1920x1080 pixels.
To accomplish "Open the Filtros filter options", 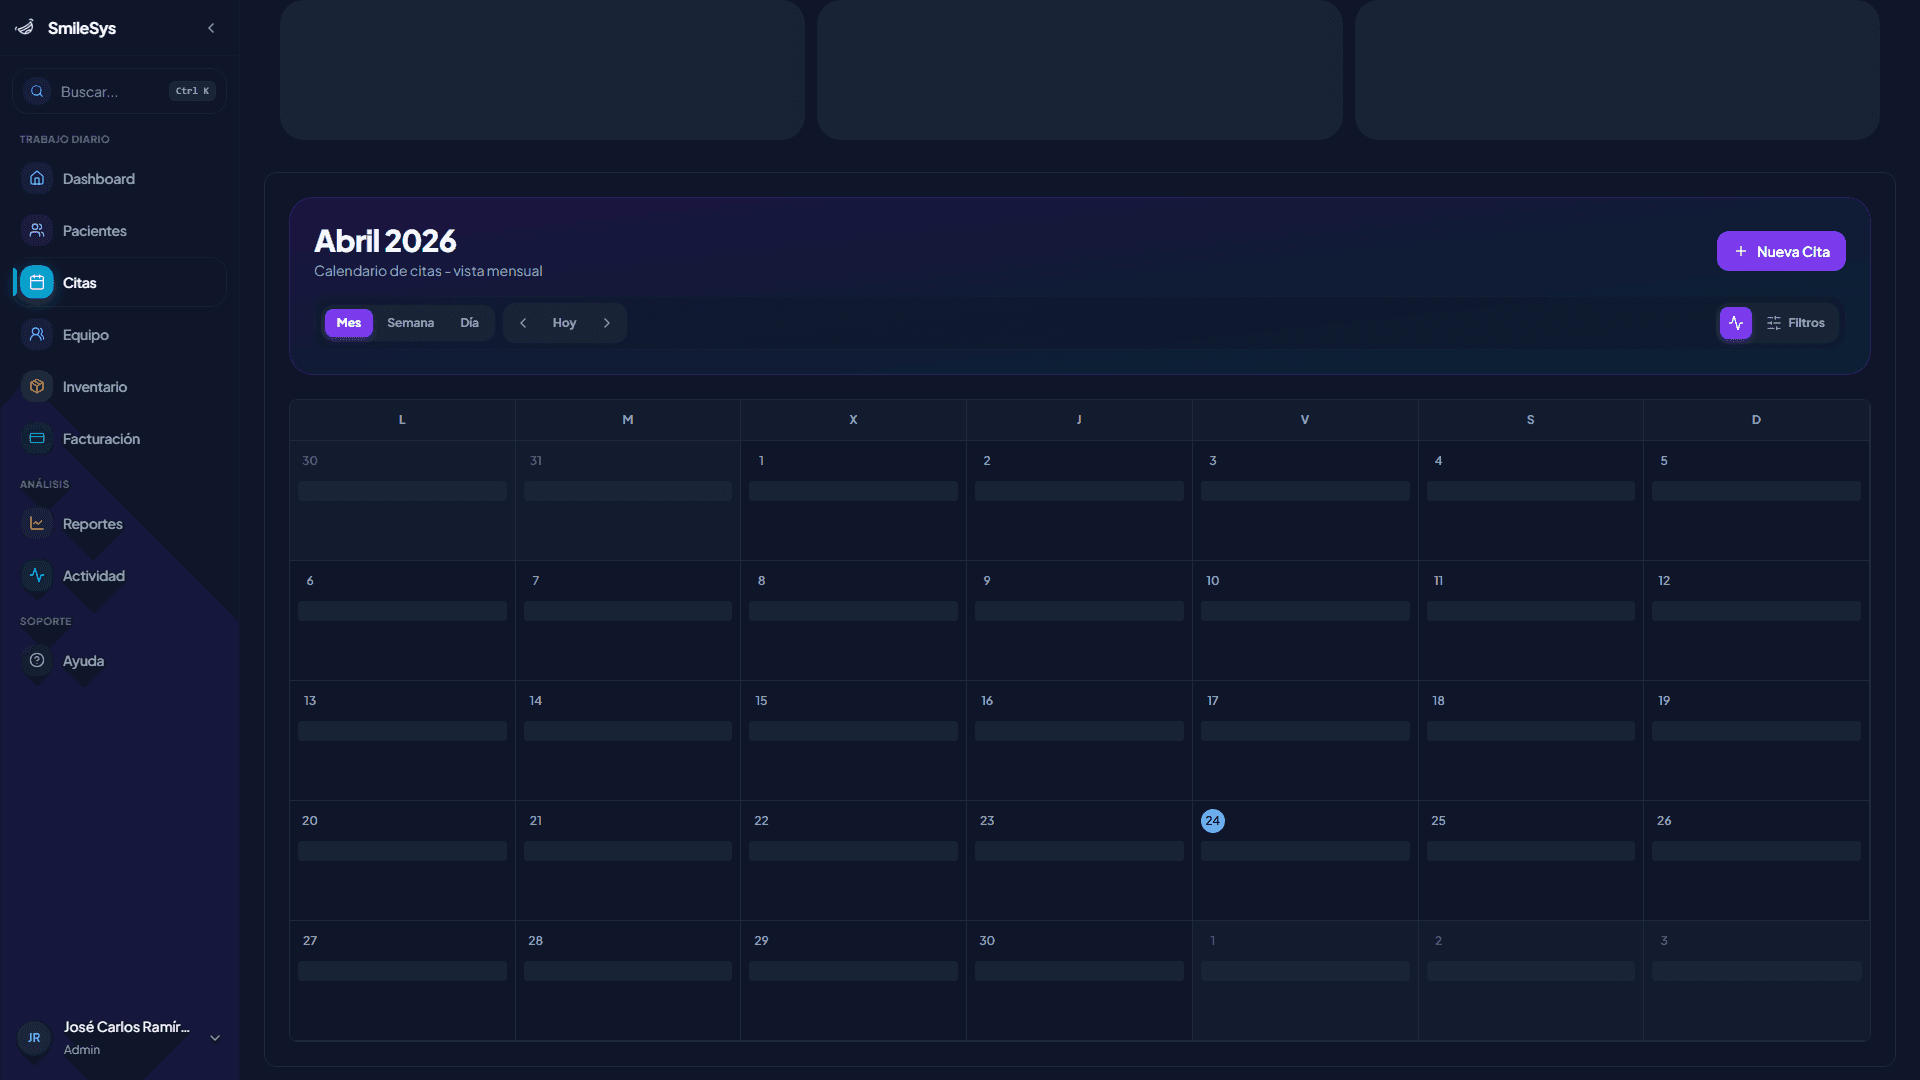I will (1796, 323).
